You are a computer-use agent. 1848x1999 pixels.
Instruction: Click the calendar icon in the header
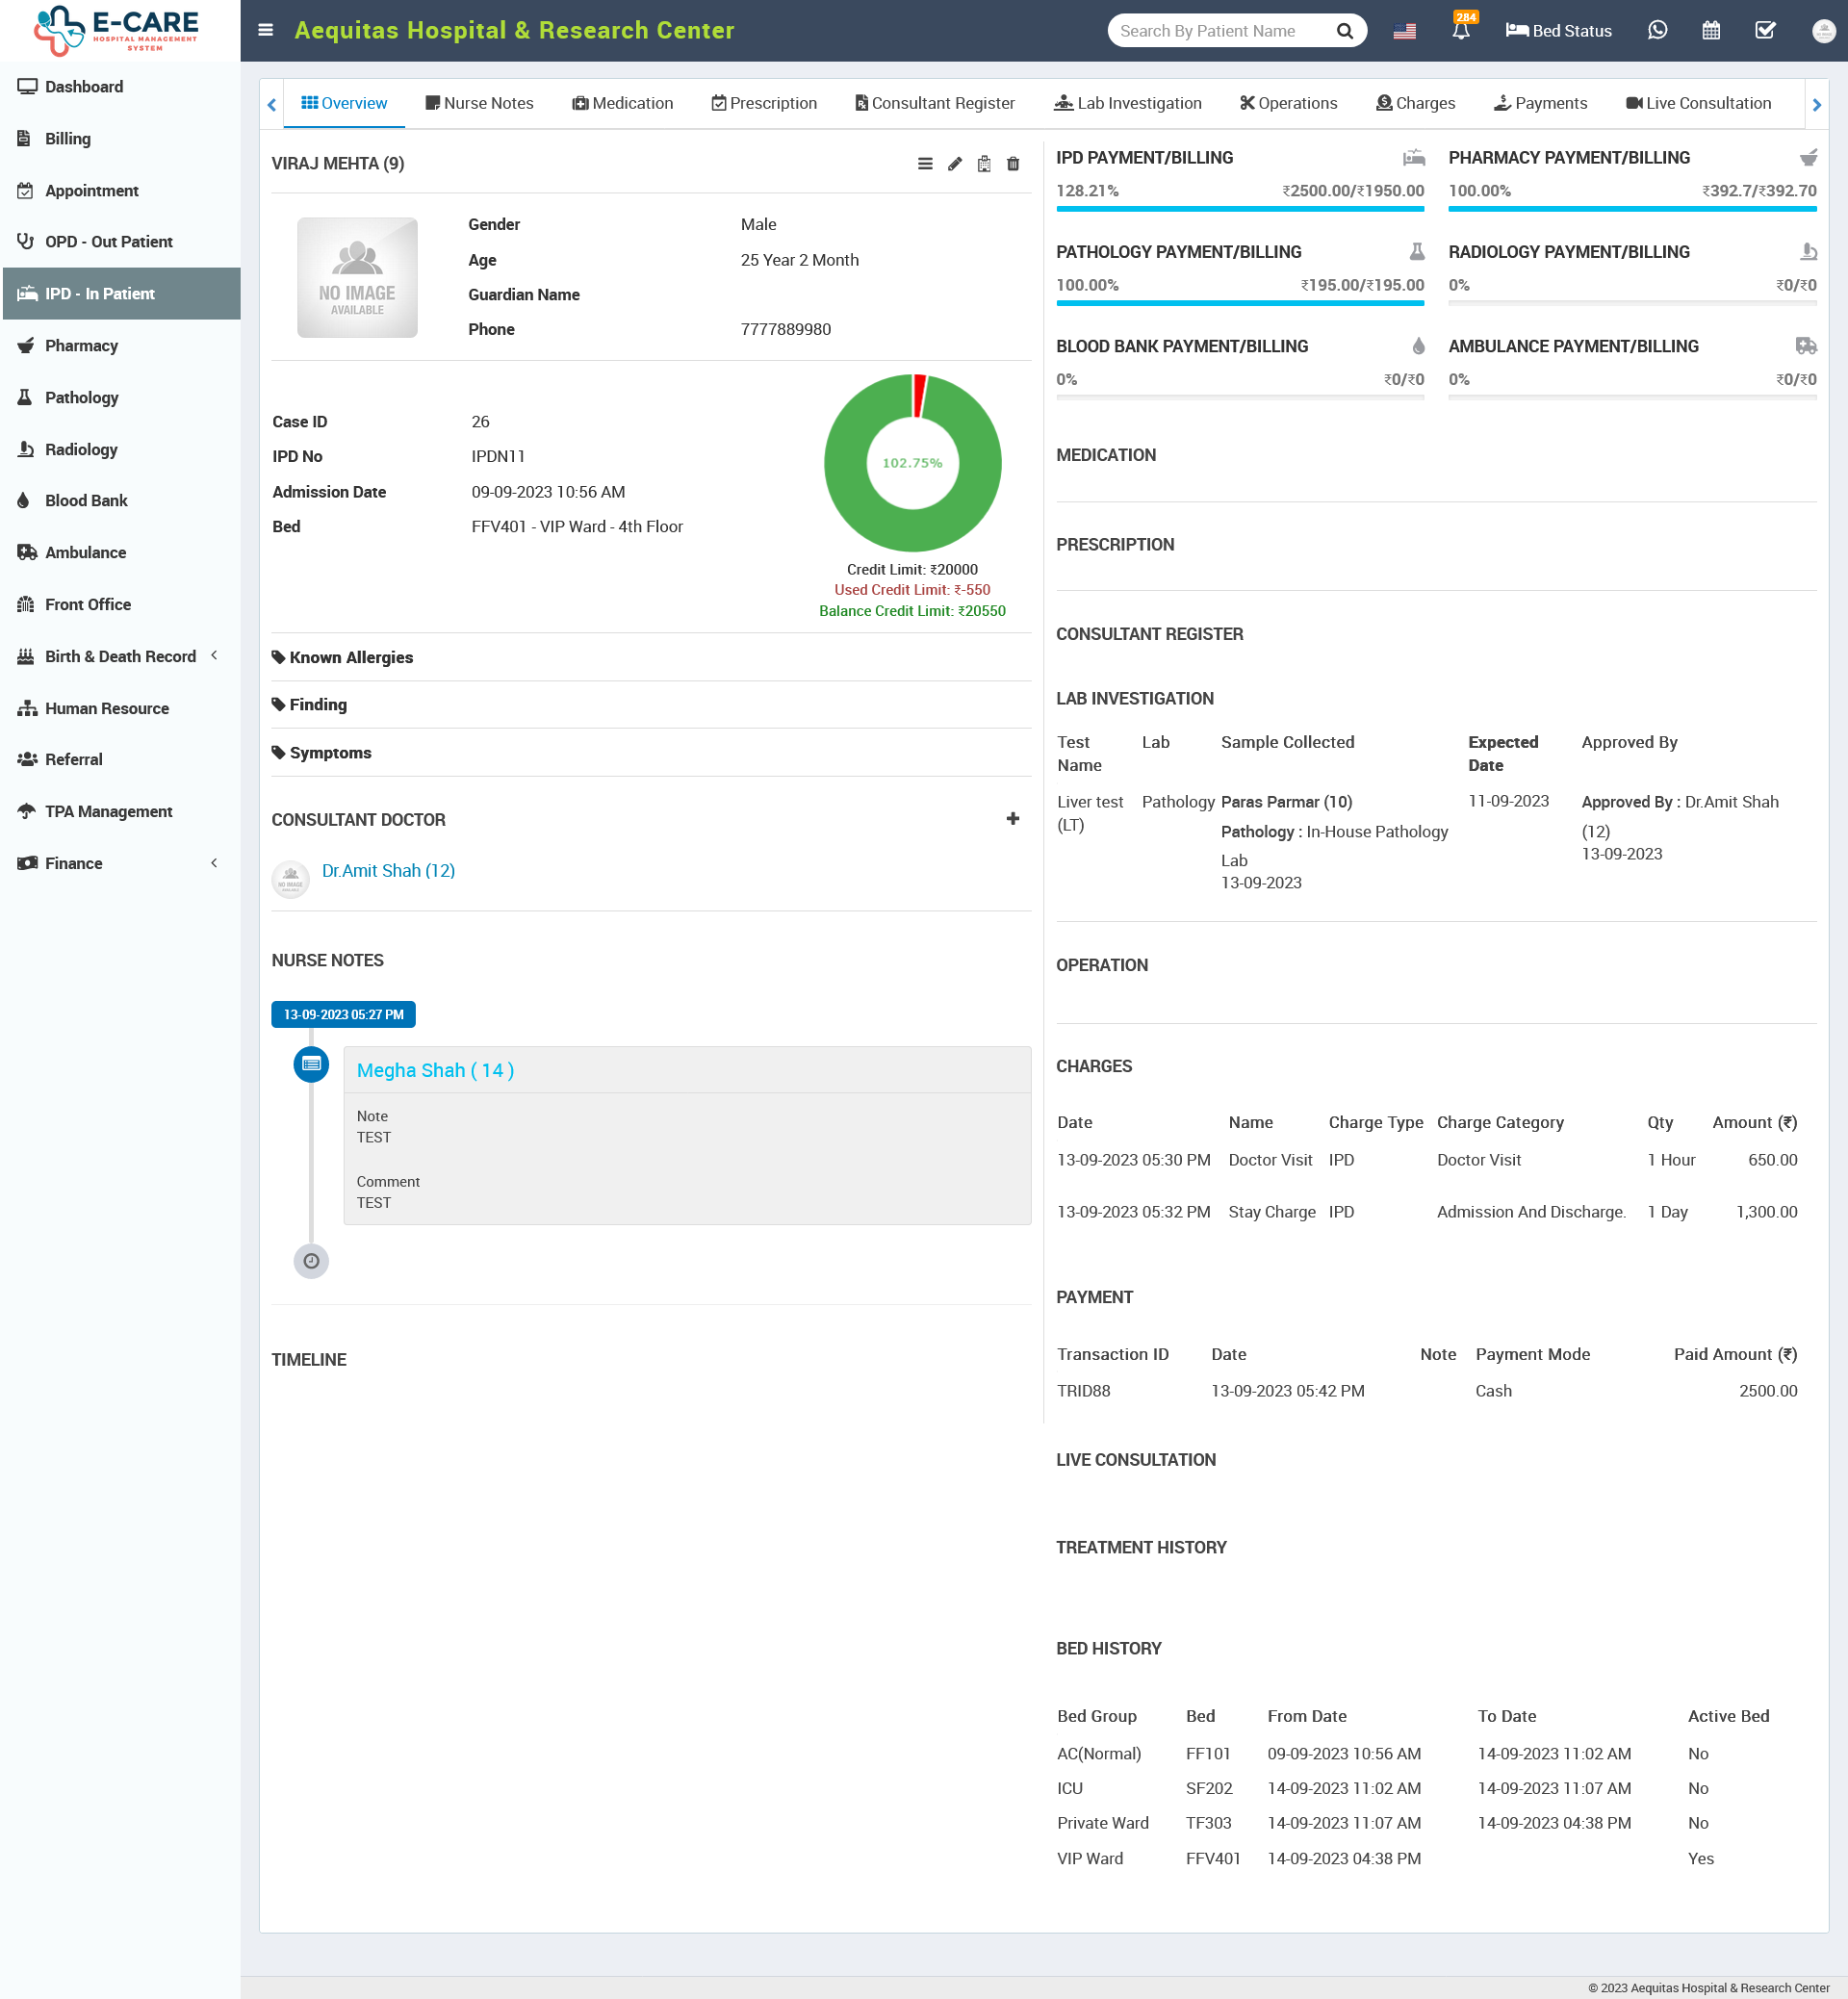[1710, 30]
